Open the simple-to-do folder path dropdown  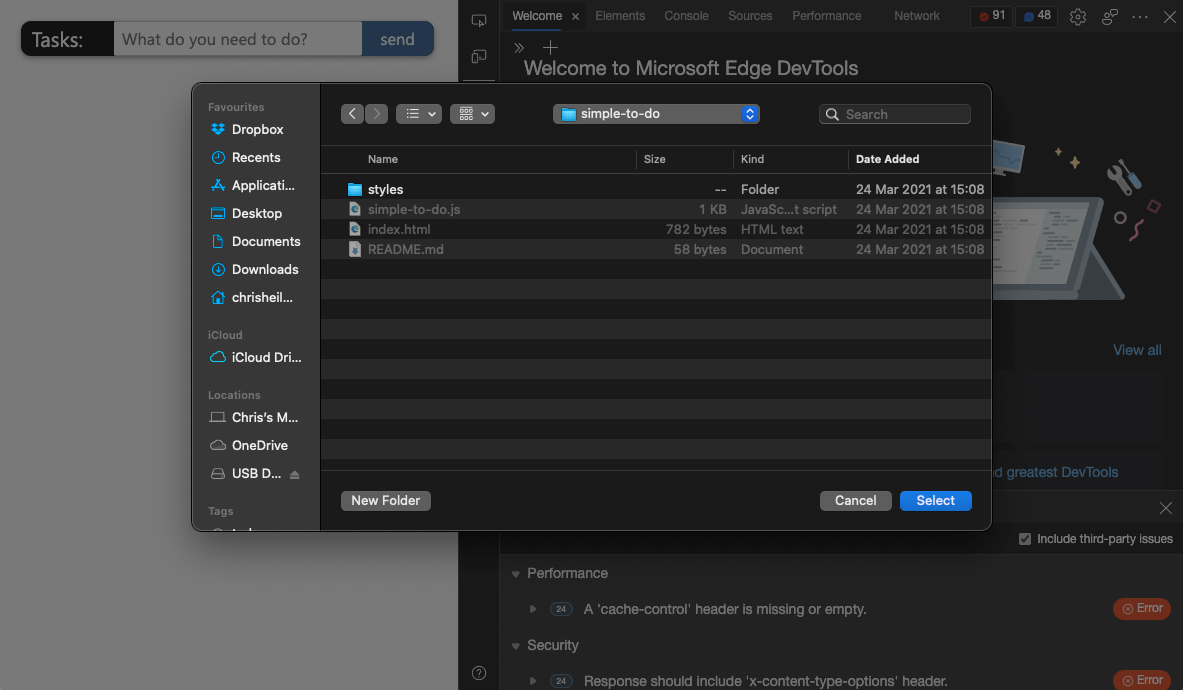[749, 113]
